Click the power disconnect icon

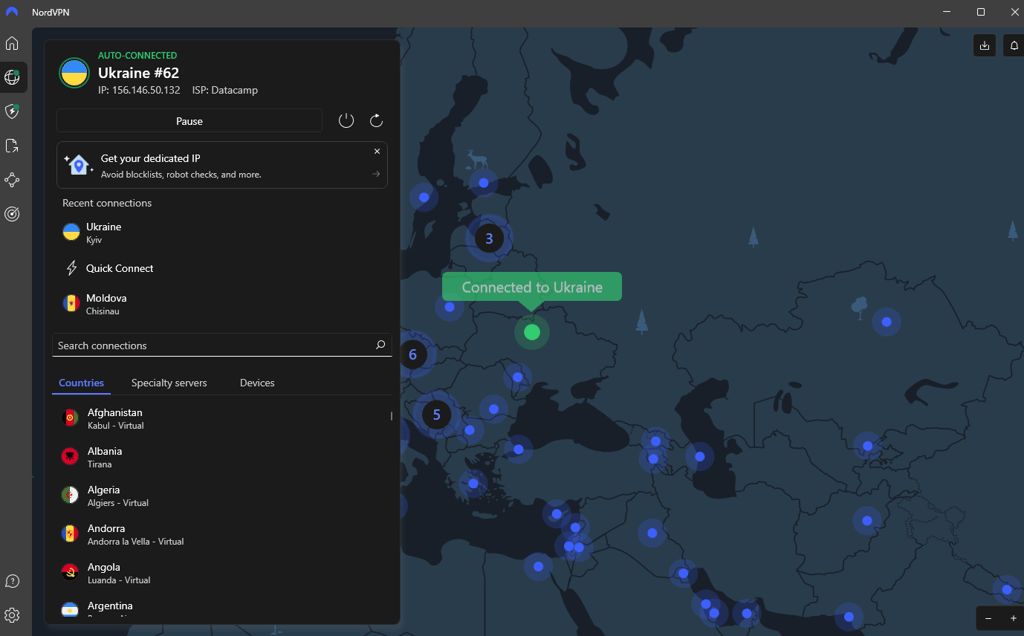346,120
